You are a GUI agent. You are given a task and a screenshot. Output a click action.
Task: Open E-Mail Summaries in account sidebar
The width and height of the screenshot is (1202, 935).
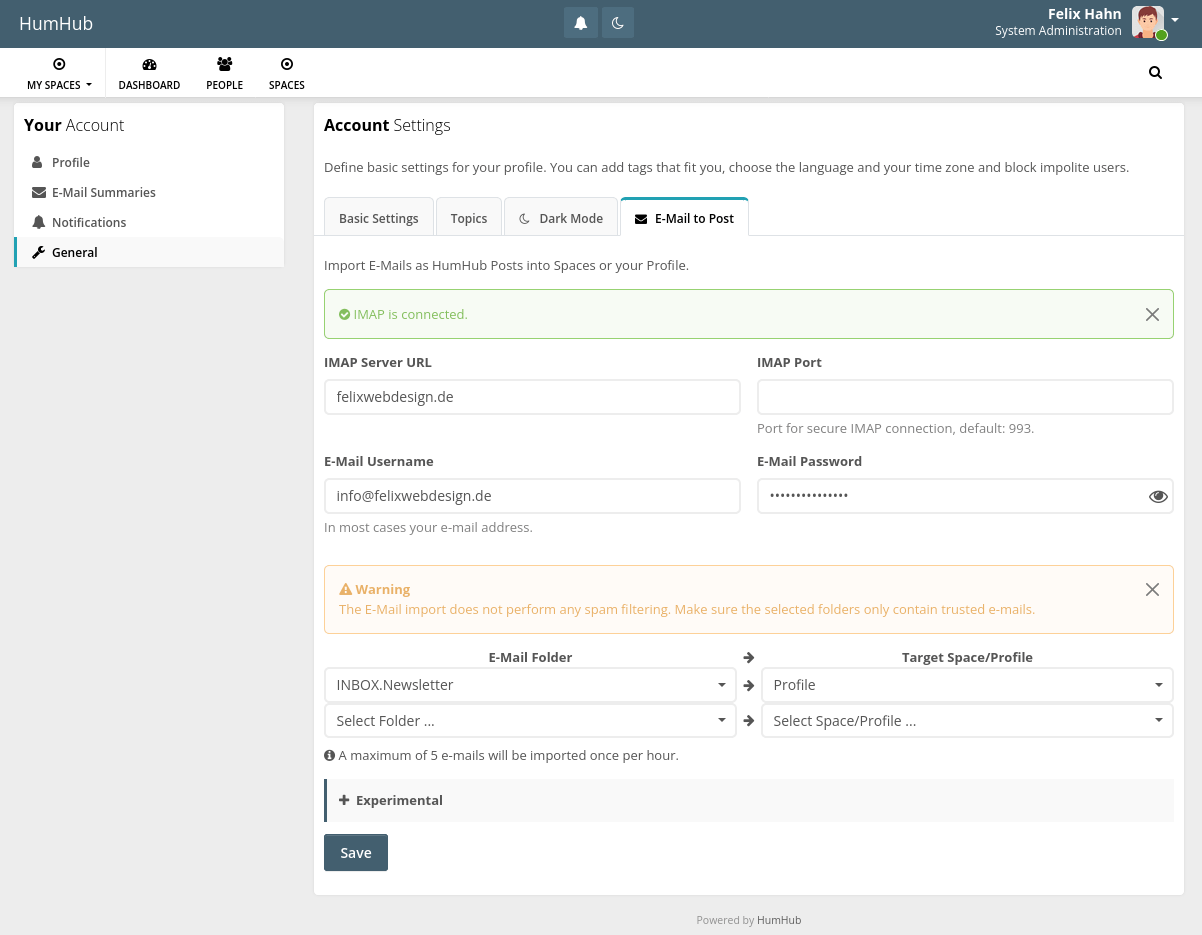(x=103, y=192)
